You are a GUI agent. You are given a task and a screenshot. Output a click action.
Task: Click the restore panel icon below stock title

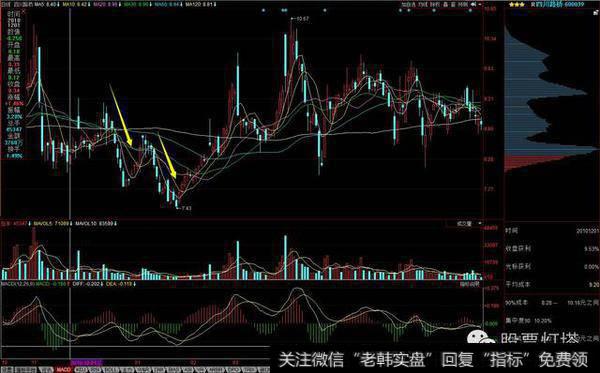point(595,13)
